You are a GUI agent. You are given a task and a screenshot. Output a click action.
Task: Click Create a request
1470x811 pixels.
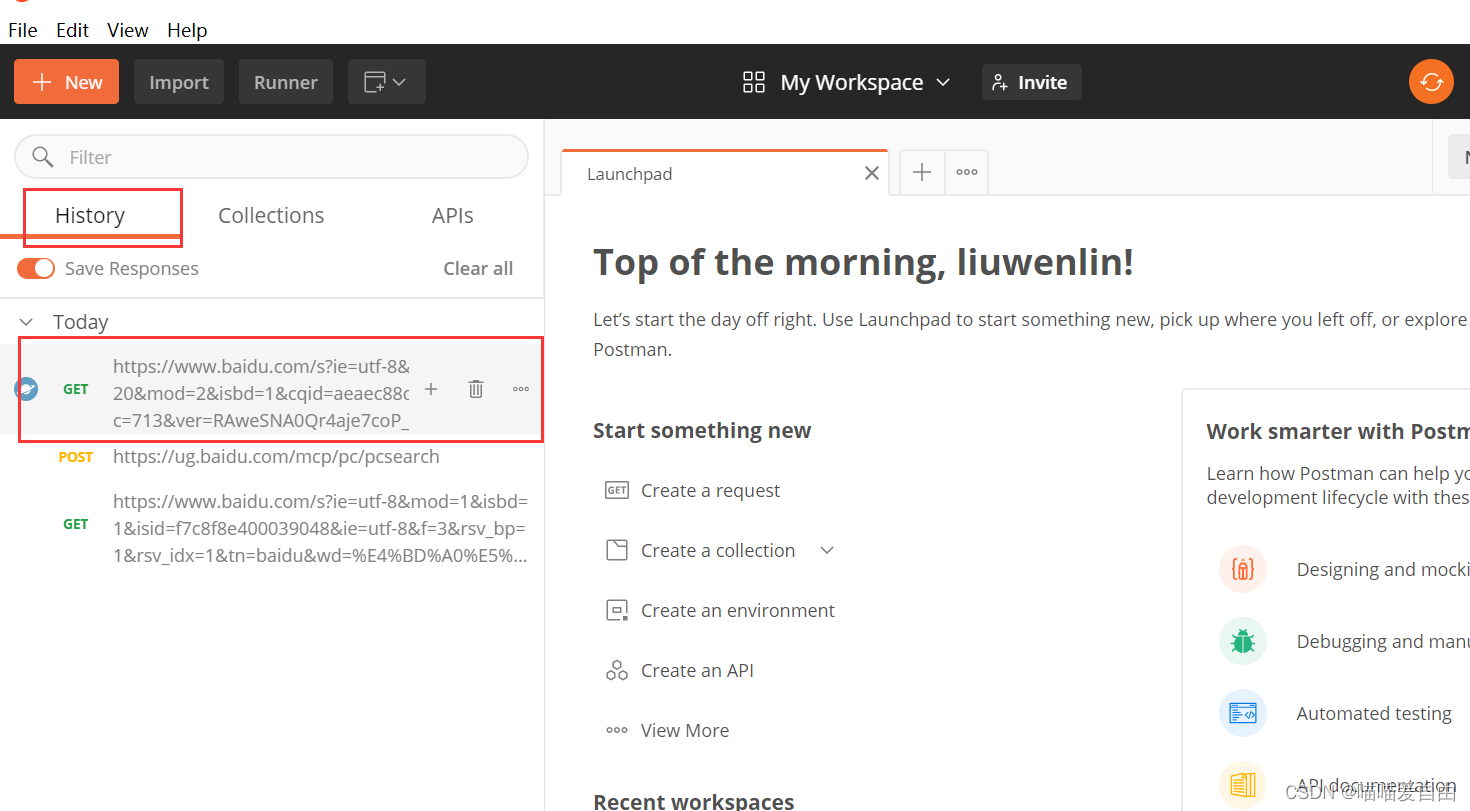[710, 490]
